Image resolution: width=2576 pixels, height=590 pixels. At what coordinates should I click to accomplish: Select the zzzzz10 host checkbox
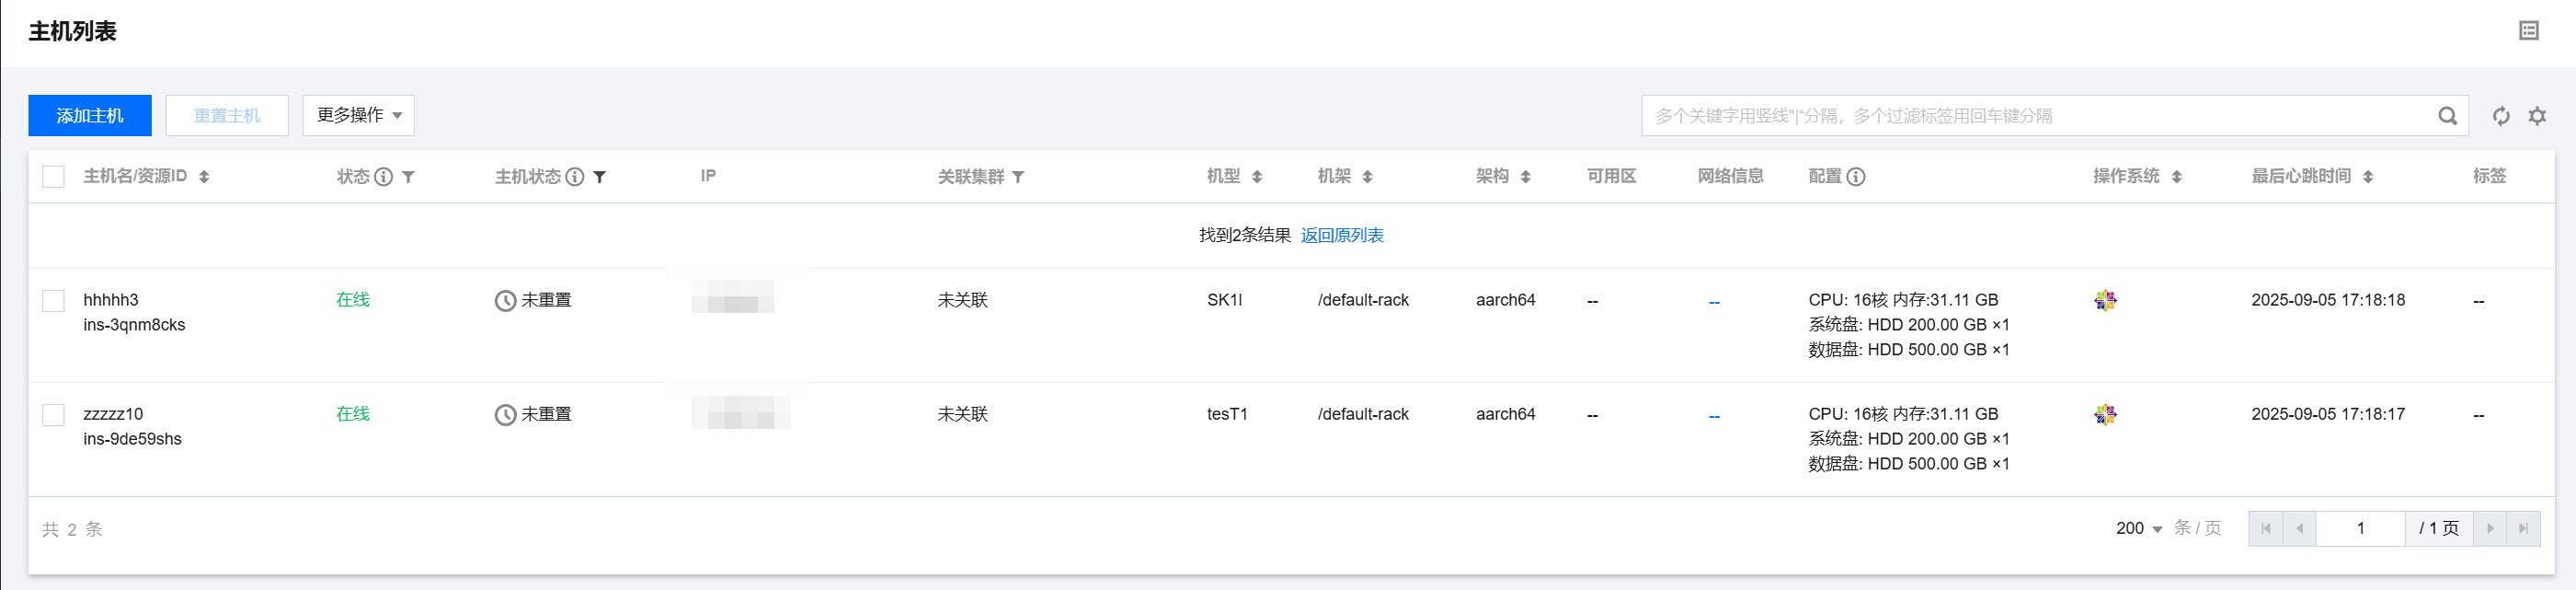point(54,415)
